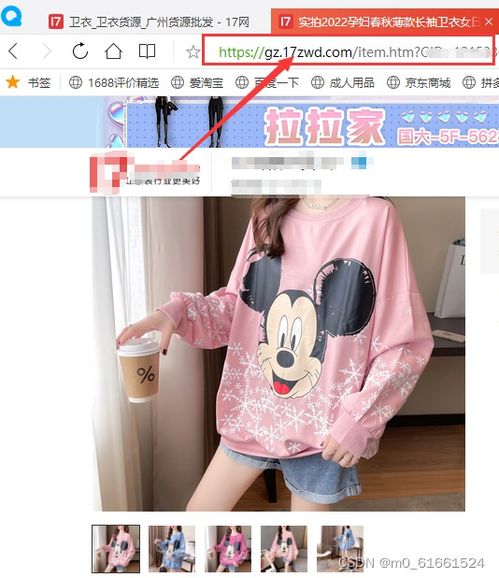Open the 爱淘宝 bookmark
This screenshot has height=578, width=499.
(197, 83)
